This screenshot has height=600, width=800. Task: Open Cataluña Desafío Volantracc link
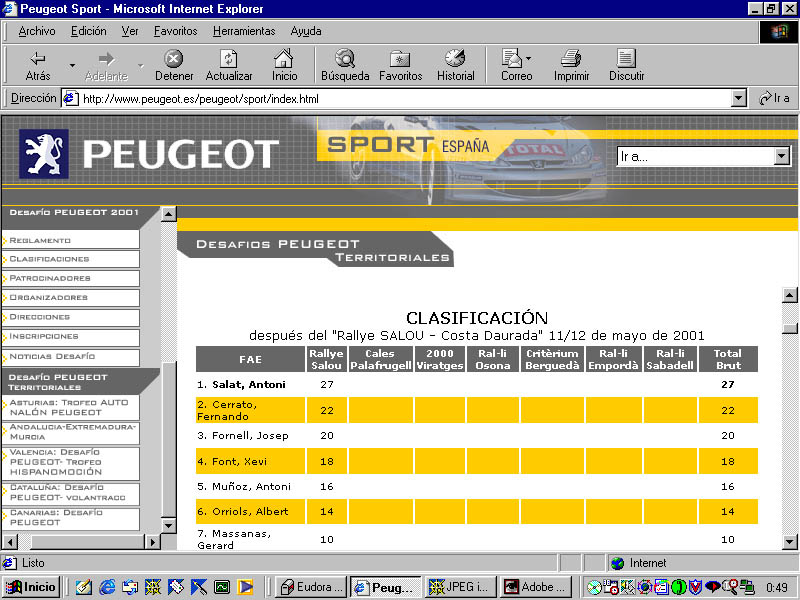(x=71, y=493)
